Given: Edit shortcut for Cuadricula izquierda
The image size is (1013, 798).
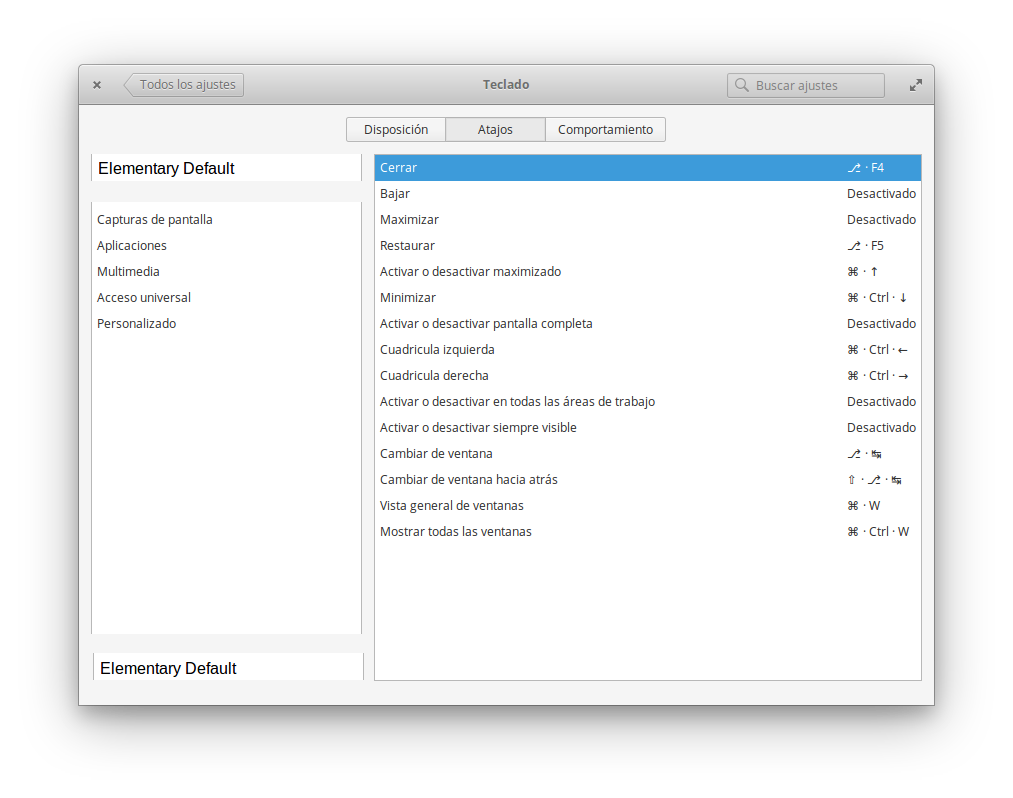Looking at the screenshot, I should 877,350.
